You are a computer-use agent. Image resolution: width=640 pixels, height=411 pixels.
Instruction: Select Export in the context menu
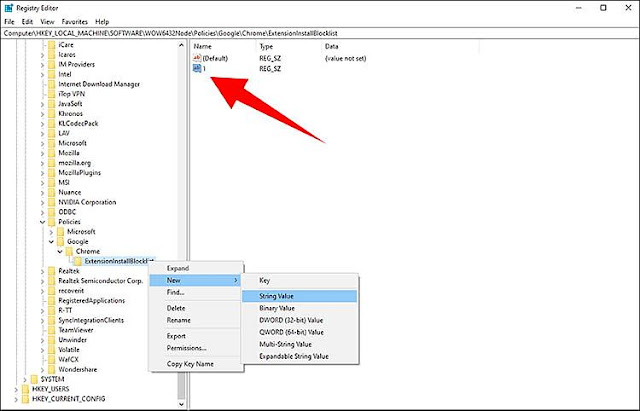(195, 336)
